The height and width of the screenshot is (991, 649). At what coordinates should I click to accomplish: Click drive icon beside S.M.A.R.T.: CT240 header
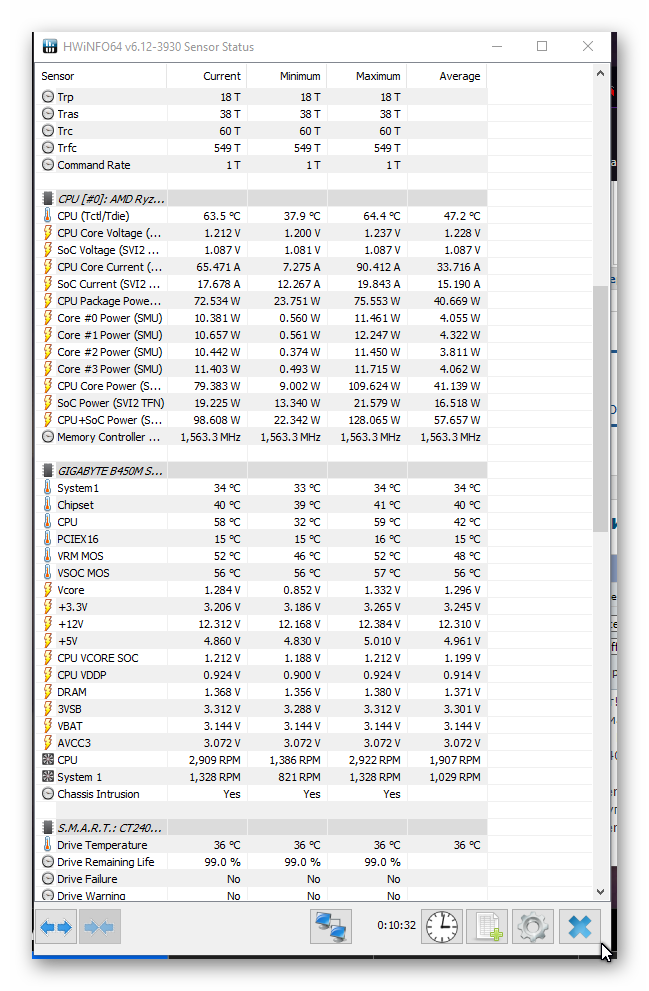pos(47,828)
